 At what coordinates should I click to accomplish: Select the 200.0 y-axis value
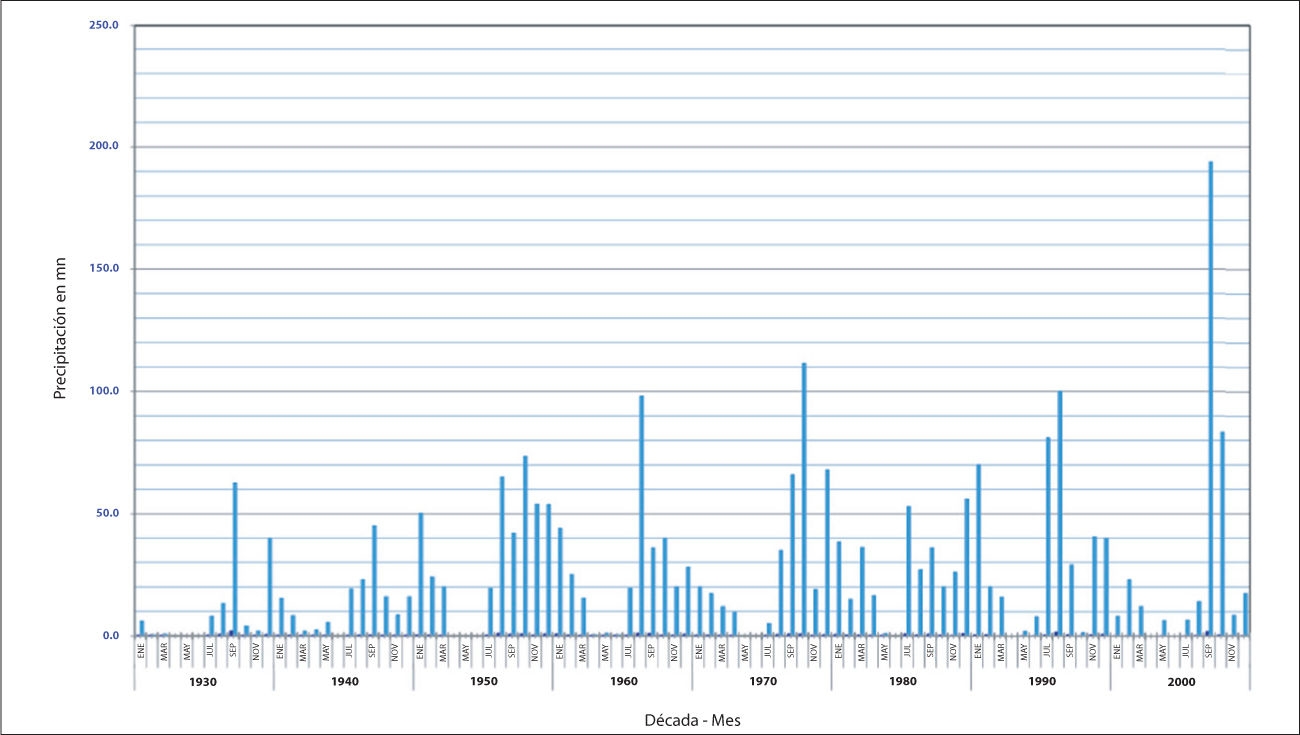coord(104,146)
